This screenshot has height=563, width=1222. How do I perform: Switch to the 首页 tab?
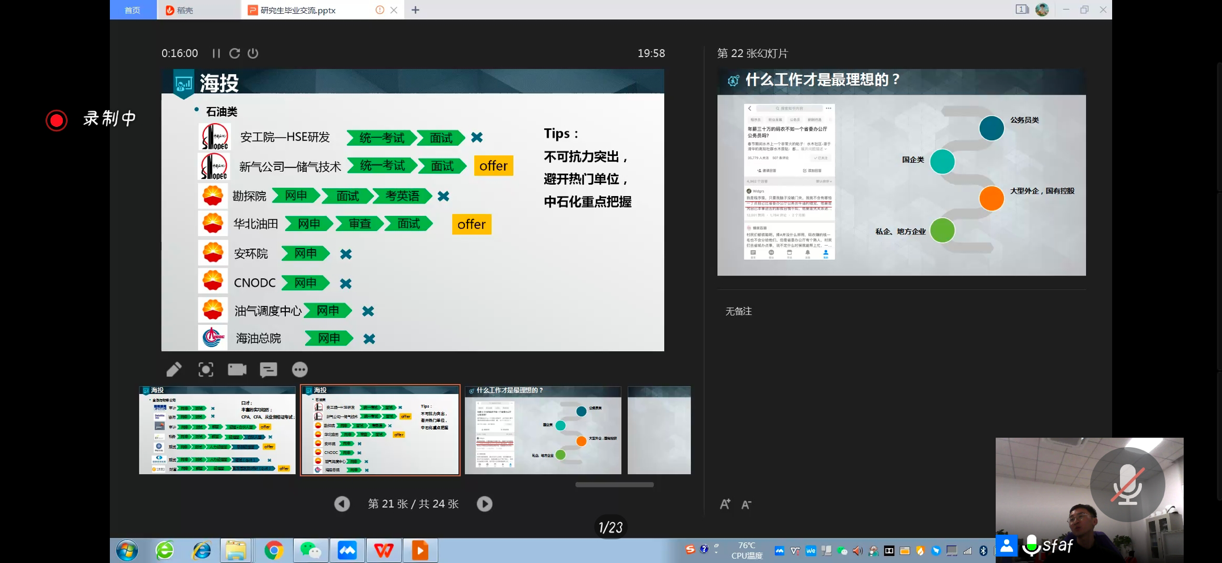pyautogui.click(x=132, y=10)
